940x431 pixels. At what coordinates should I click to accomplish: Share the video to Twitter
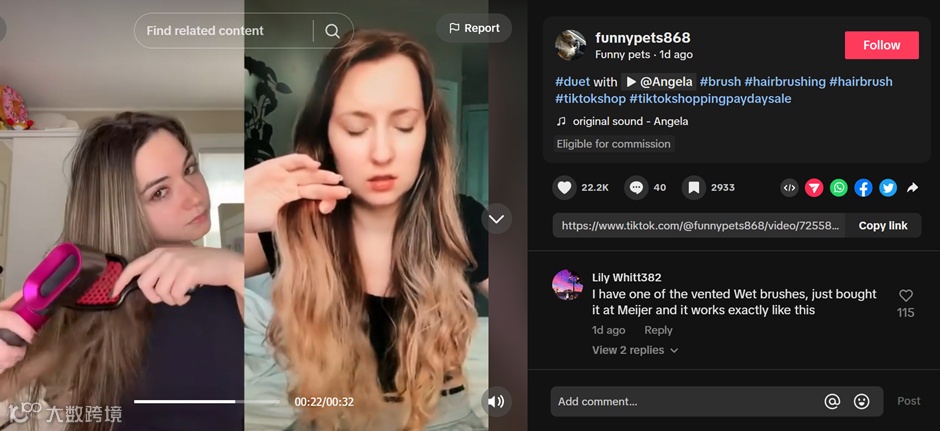[x=888, y=188]
